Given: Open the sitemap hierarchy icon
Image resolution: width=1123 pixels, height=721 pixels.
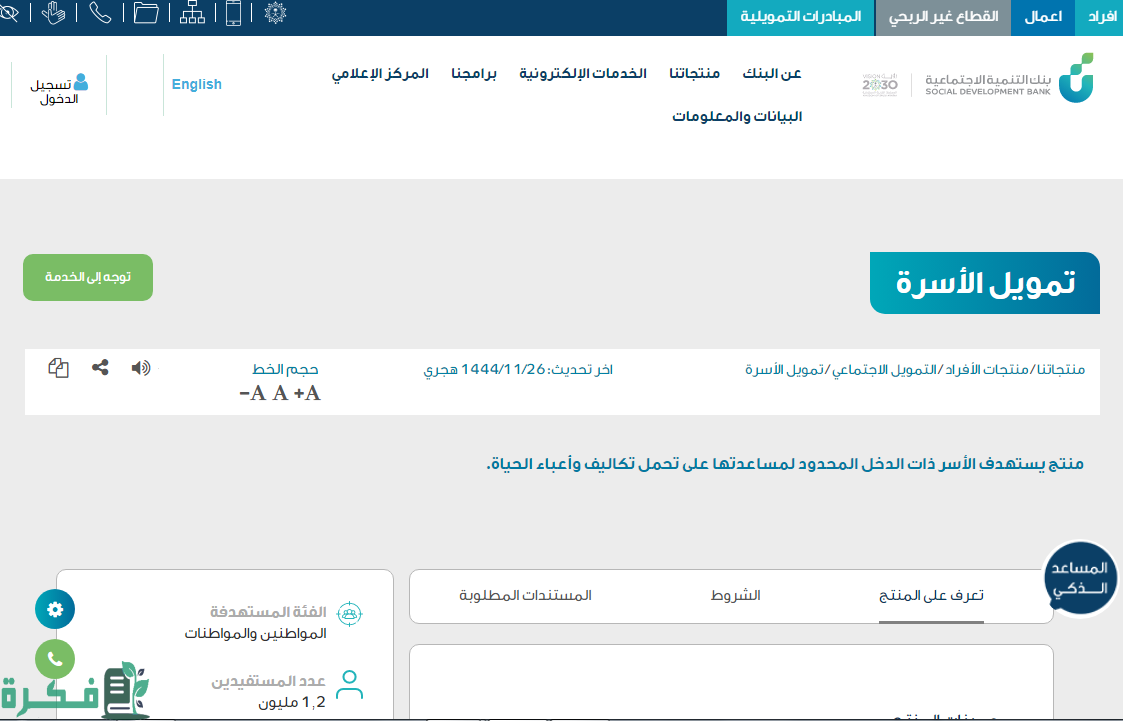Looking at the screenshot, I should pyautogui.click(x=192, y=13).
